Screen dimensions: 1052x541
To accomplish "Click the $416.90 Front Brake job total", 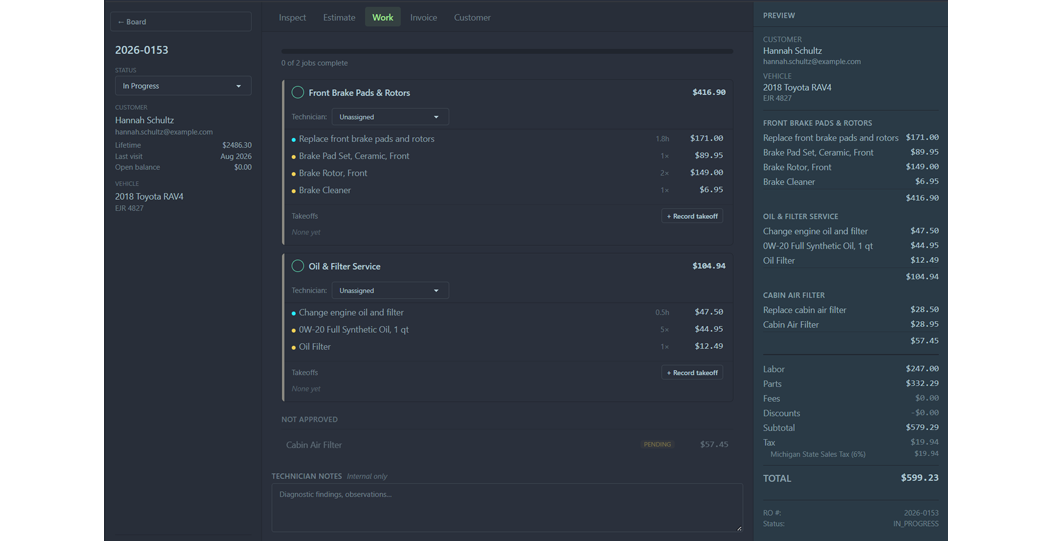I will tap(708, 93).
